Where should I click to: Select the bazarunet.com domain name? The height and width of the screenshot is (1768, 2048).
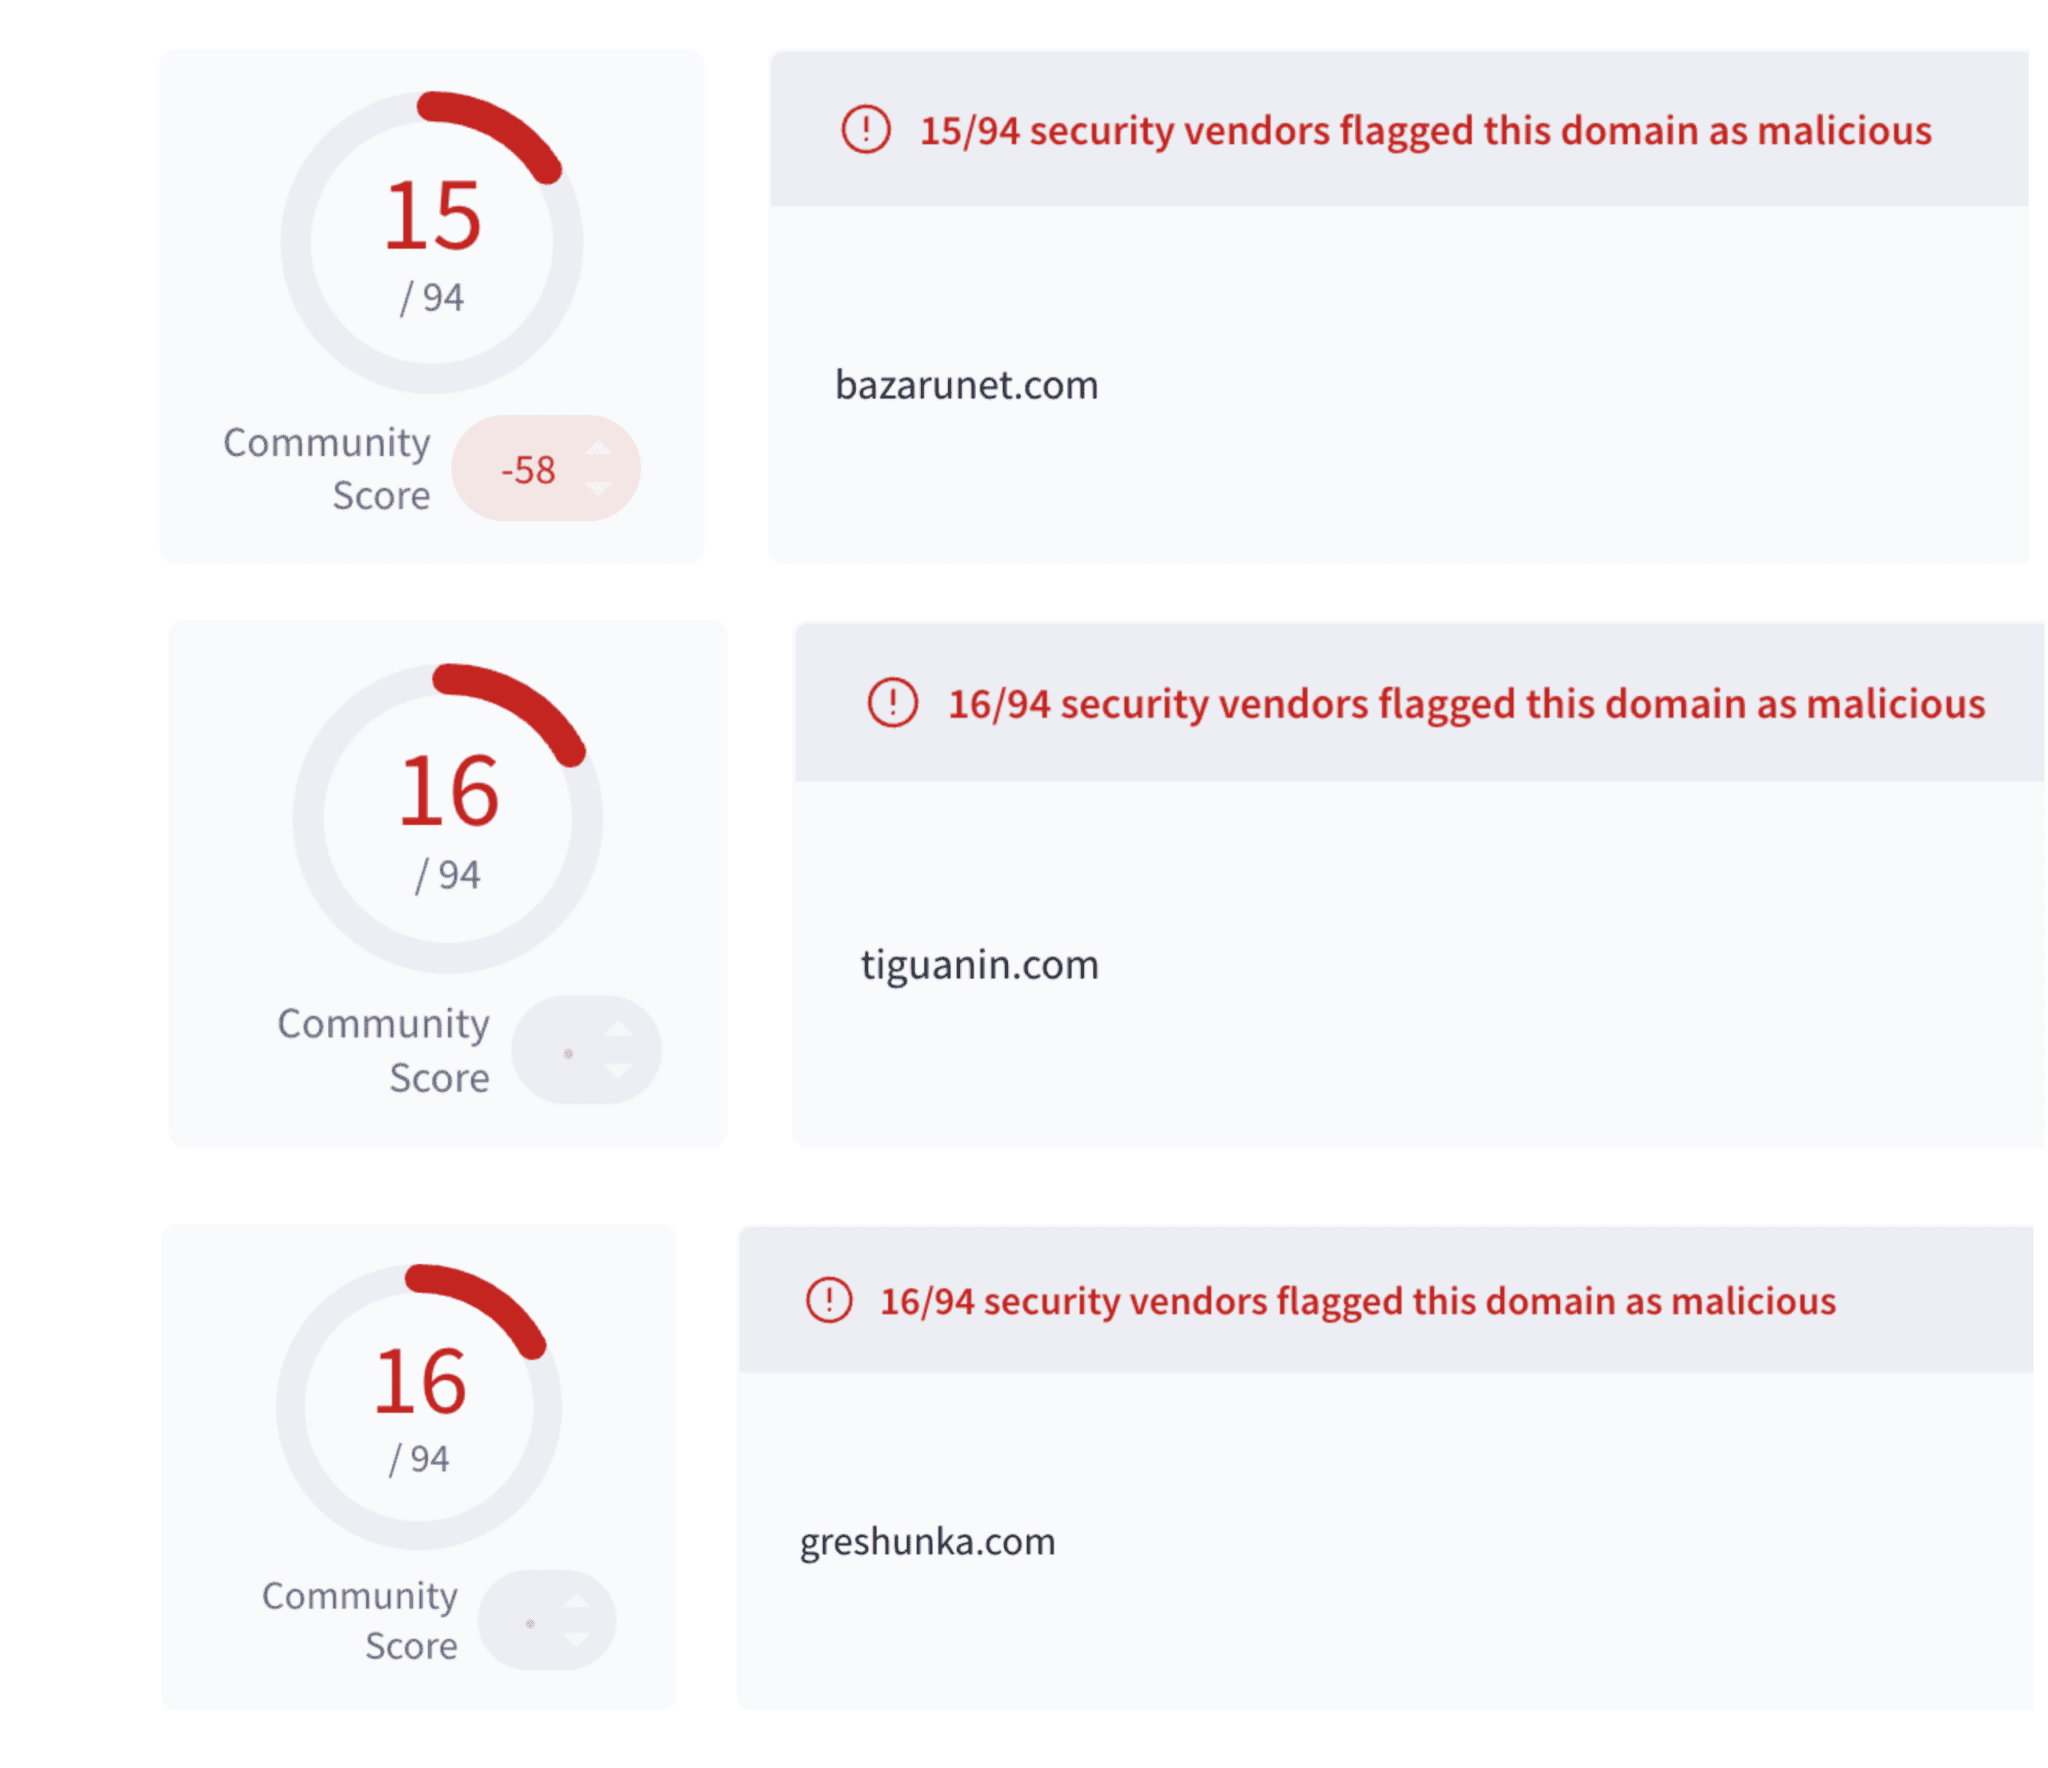pos(966,385)
